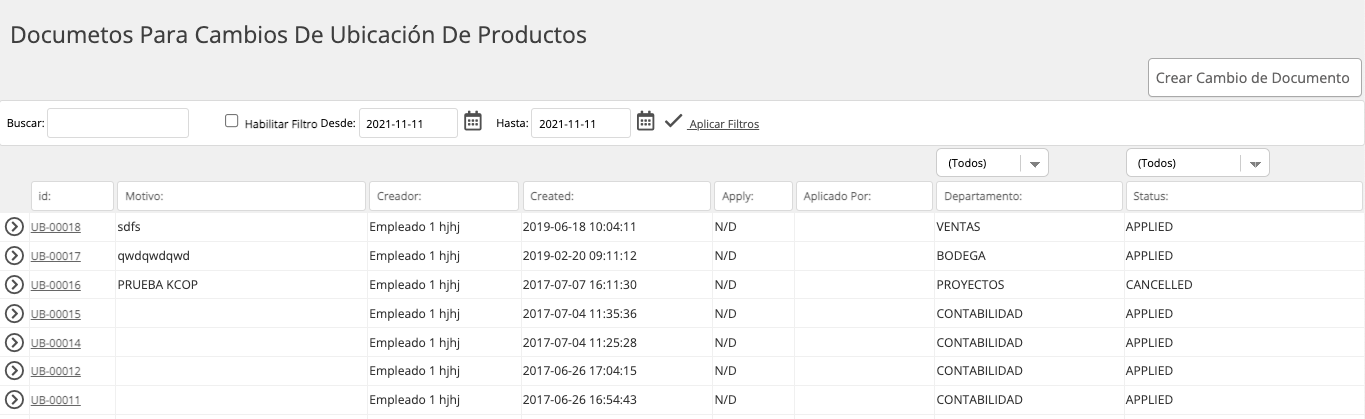Click N/D apply cell in UB-00017 row

point(725,256)
